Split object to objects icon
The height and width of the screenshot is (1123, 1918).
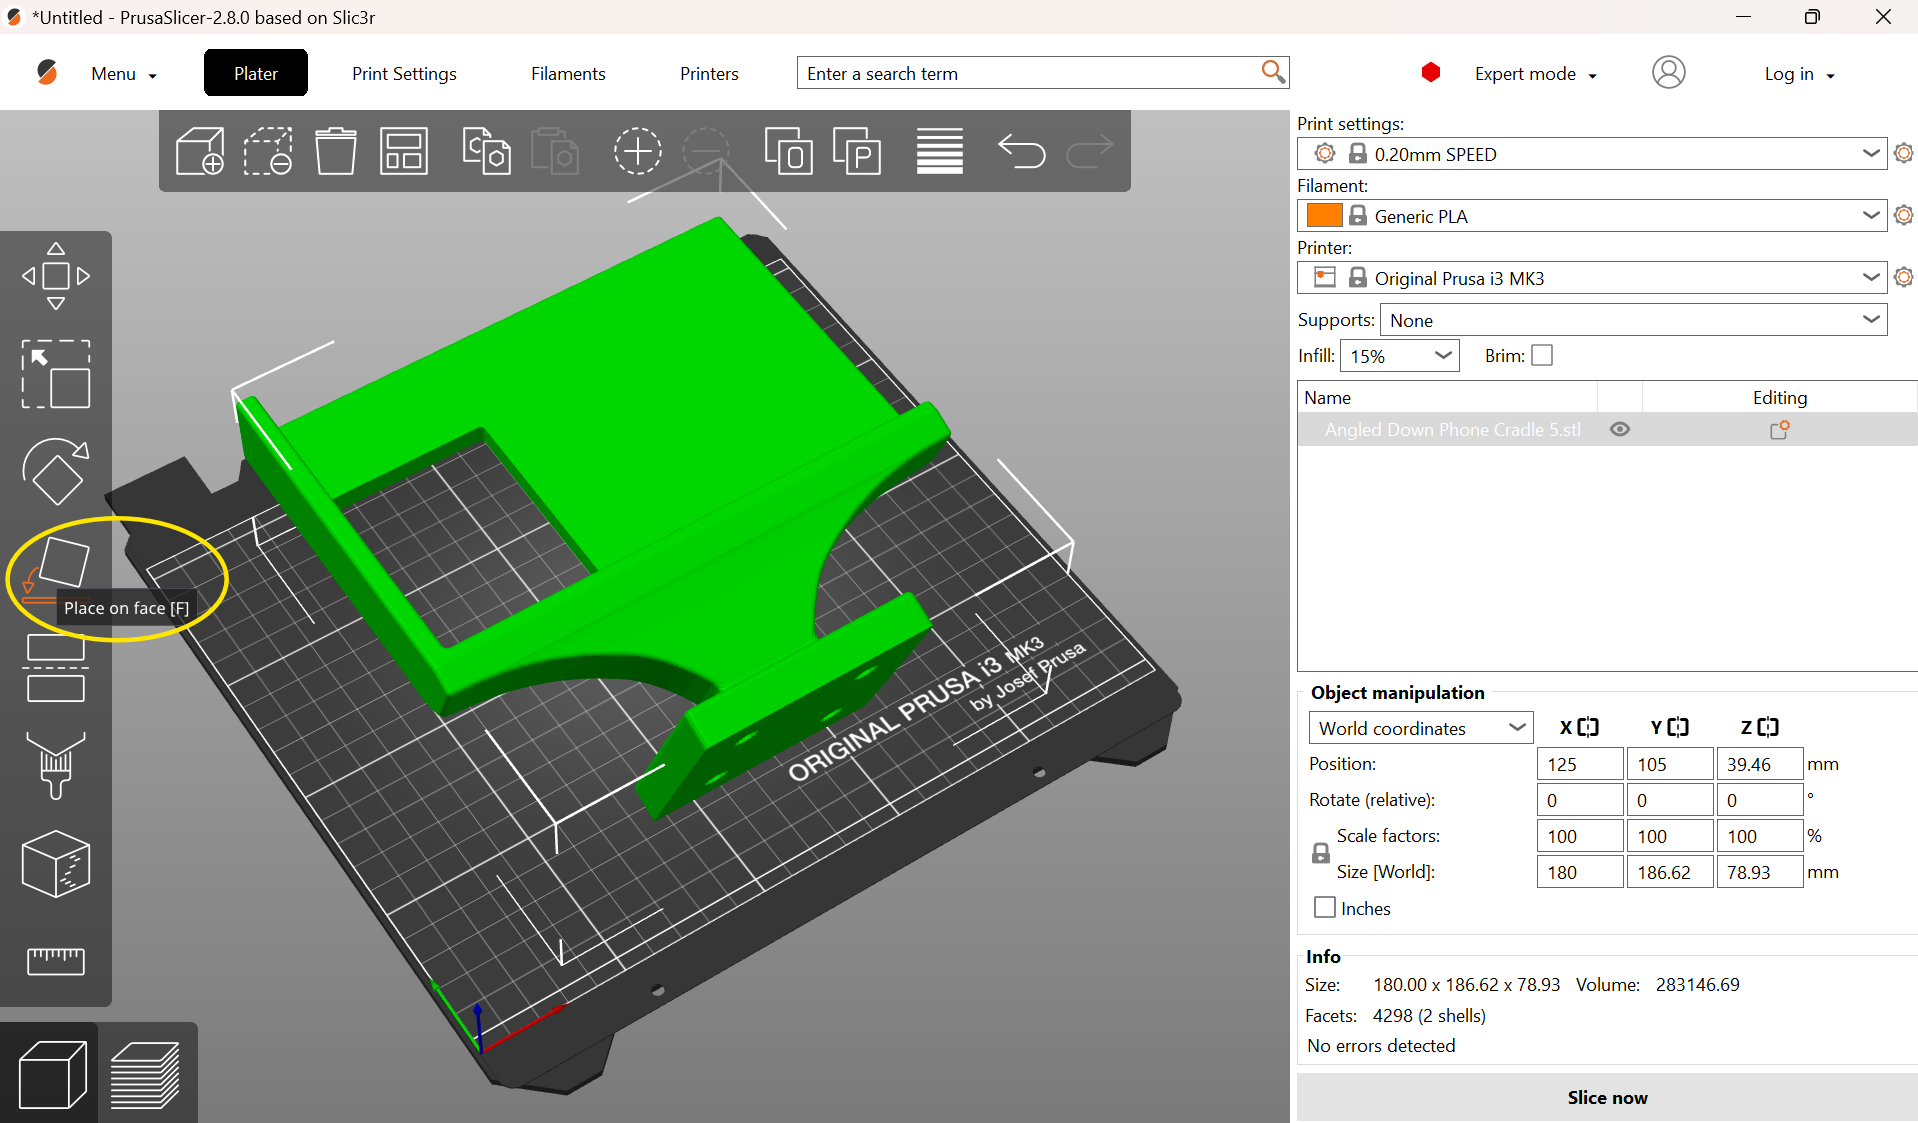pos(788,151)
